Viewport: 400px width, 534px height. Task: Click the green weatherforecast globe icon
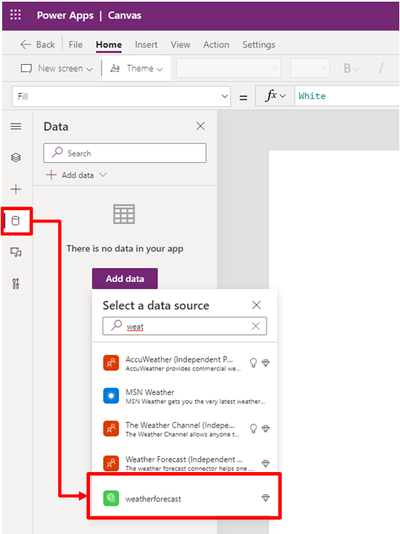click(x=111, y=498)
